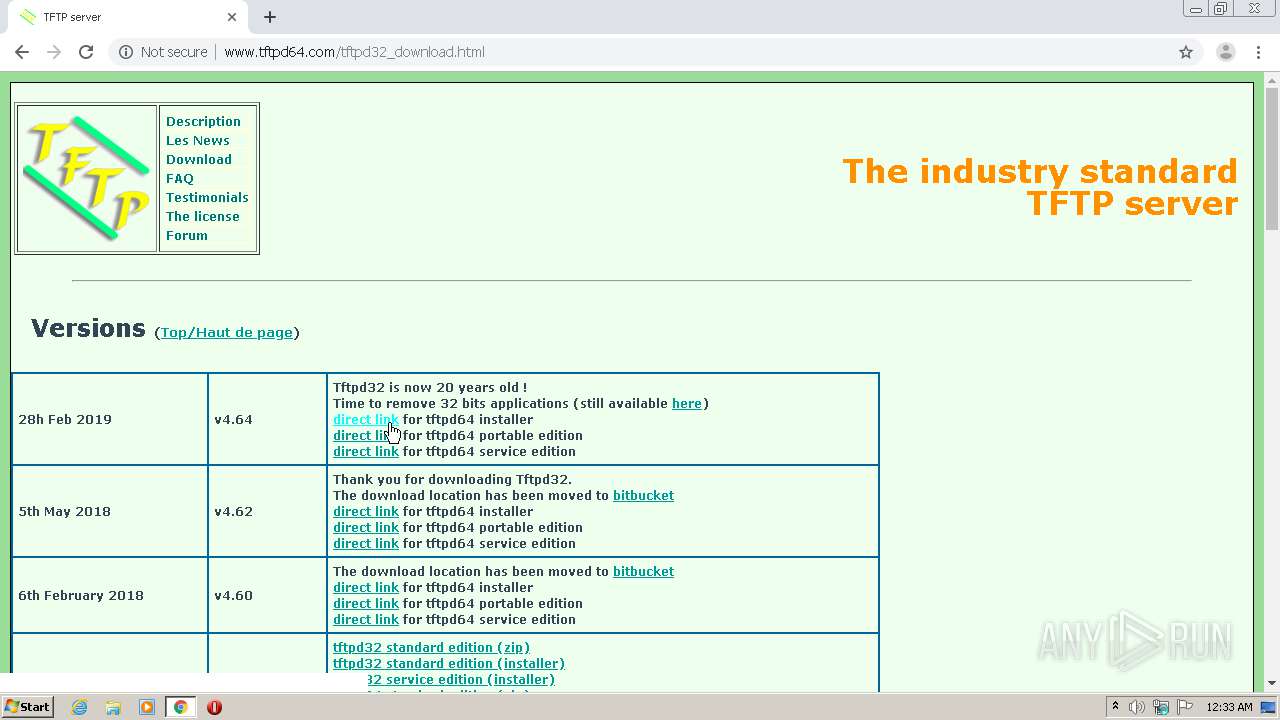Reload the current page
The image size is (1280, 720).
click(x=86, y=52)
